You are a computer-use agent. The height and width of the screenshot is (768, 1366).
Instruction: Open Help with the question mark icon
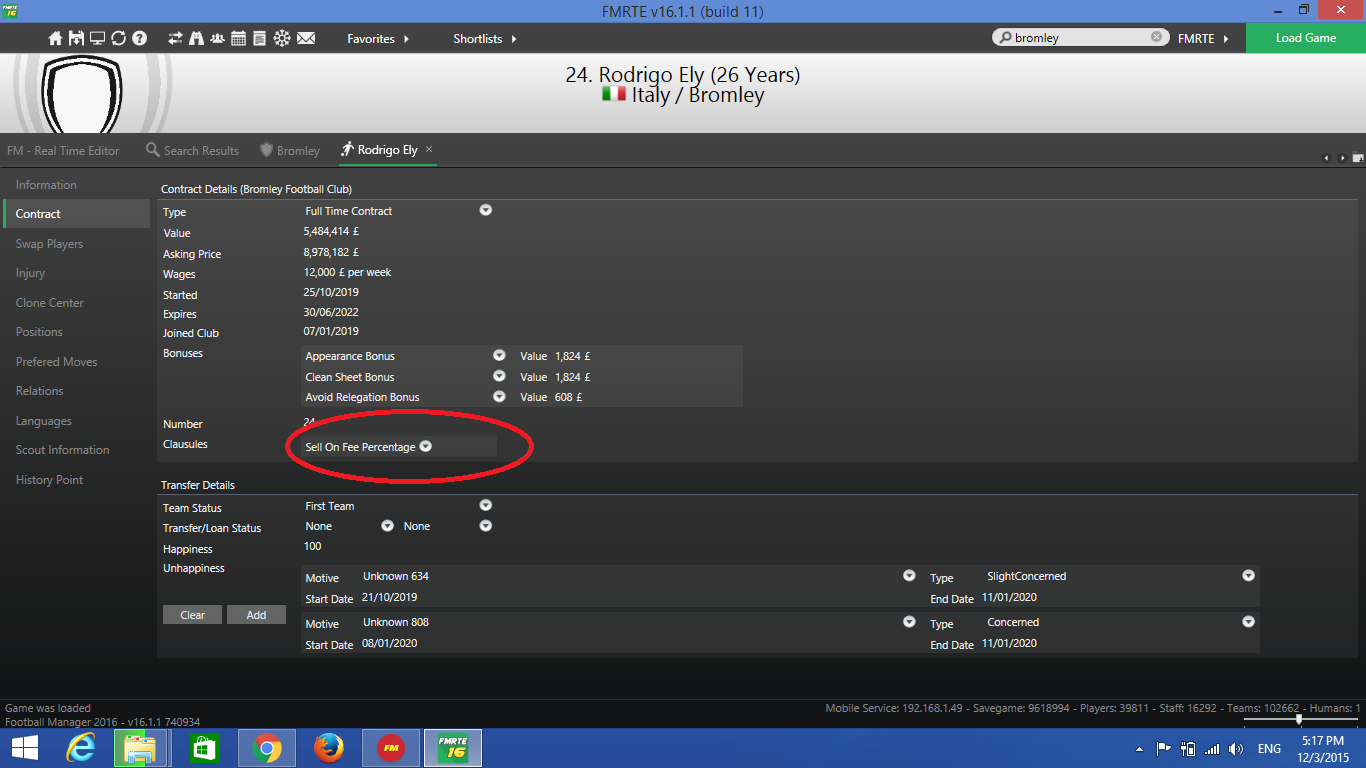click(139, 38)
